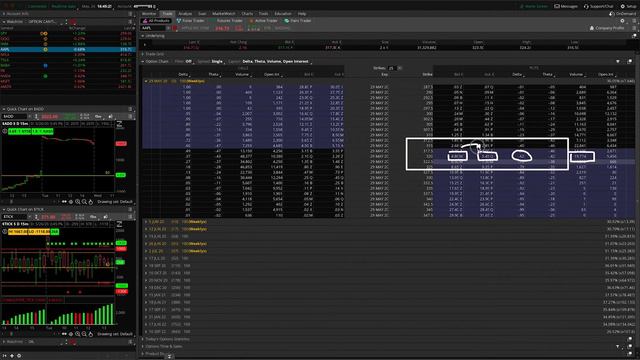Image resolution: width=640 pixels, height=360 pixels.
Task: Activate the OnDemand button
Action: pyautogui.click(x=623, y=13)
